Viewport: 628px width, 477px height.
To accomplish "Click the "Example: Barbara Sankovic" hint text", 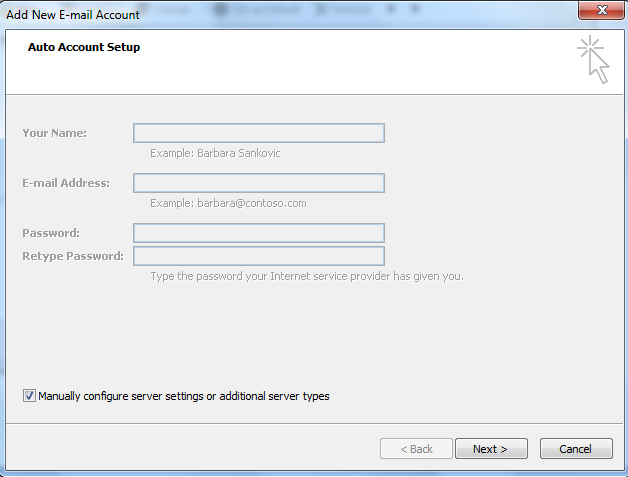I will (215, 153).
